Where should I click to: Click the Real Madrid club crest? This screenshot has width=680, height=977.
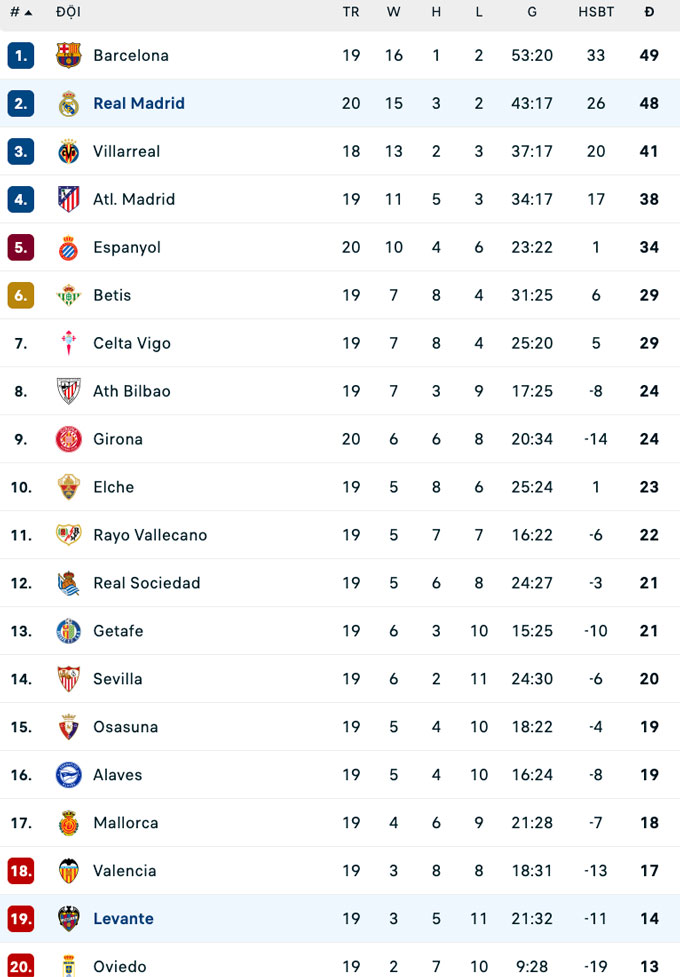click(68, 103)
